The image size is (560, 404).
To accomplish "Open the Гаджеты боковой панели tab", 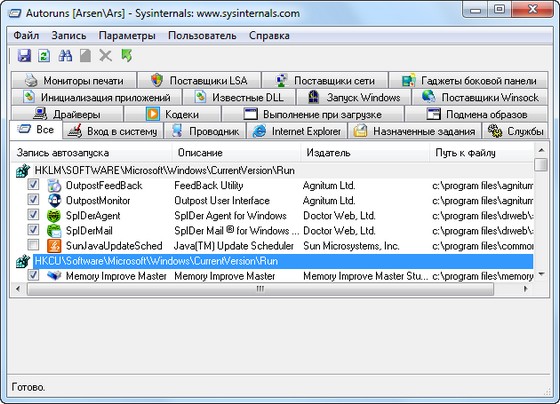I will (469, 80).
